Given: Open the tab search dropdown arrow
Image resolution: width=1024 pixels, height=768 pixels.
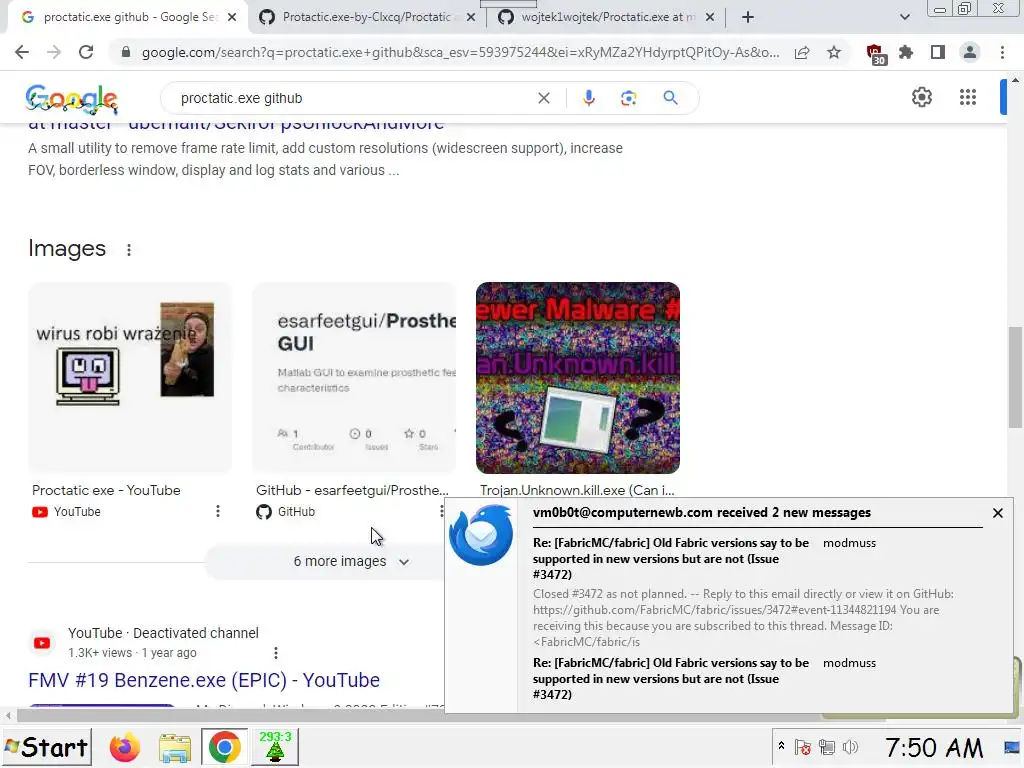Looking at the screenshot, I should pyautogui.click(x=904, y=17).
